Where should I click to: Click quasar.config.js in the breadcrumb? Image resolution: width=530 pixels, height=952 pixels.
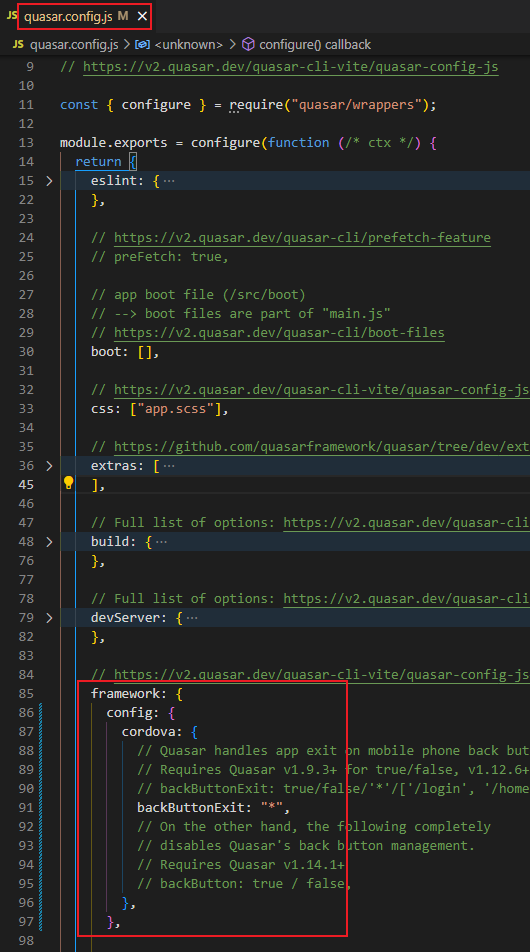74,44
